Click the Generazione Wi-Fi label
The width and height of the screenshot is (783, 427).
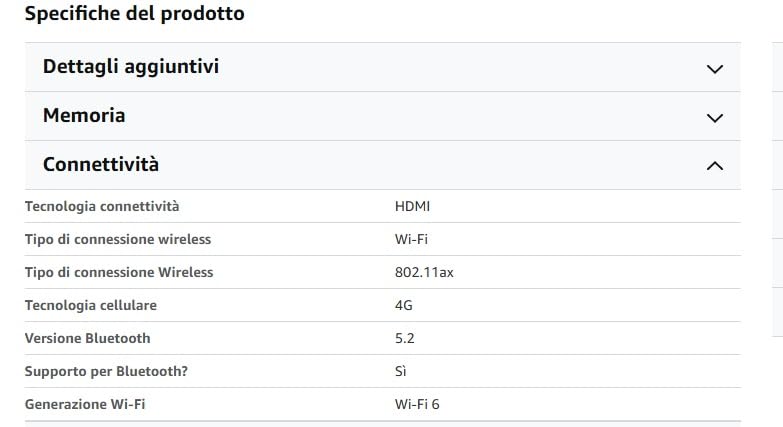[85, 404]
